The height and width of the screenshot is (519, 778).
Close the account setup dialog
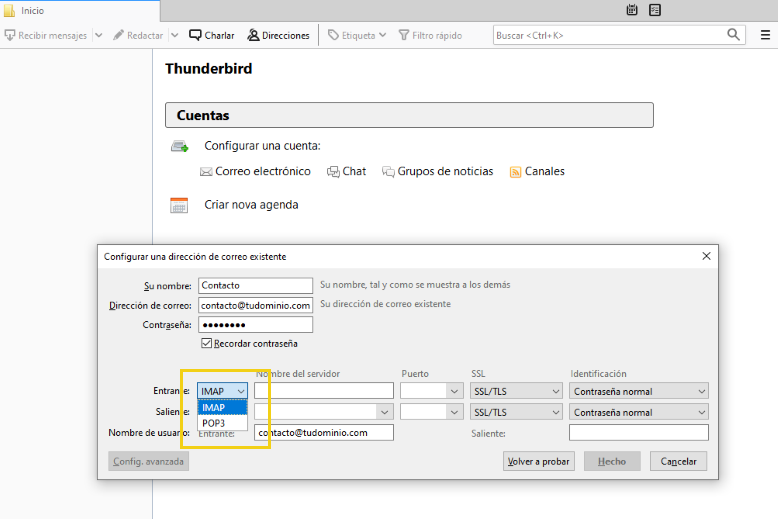pos(707,256)
